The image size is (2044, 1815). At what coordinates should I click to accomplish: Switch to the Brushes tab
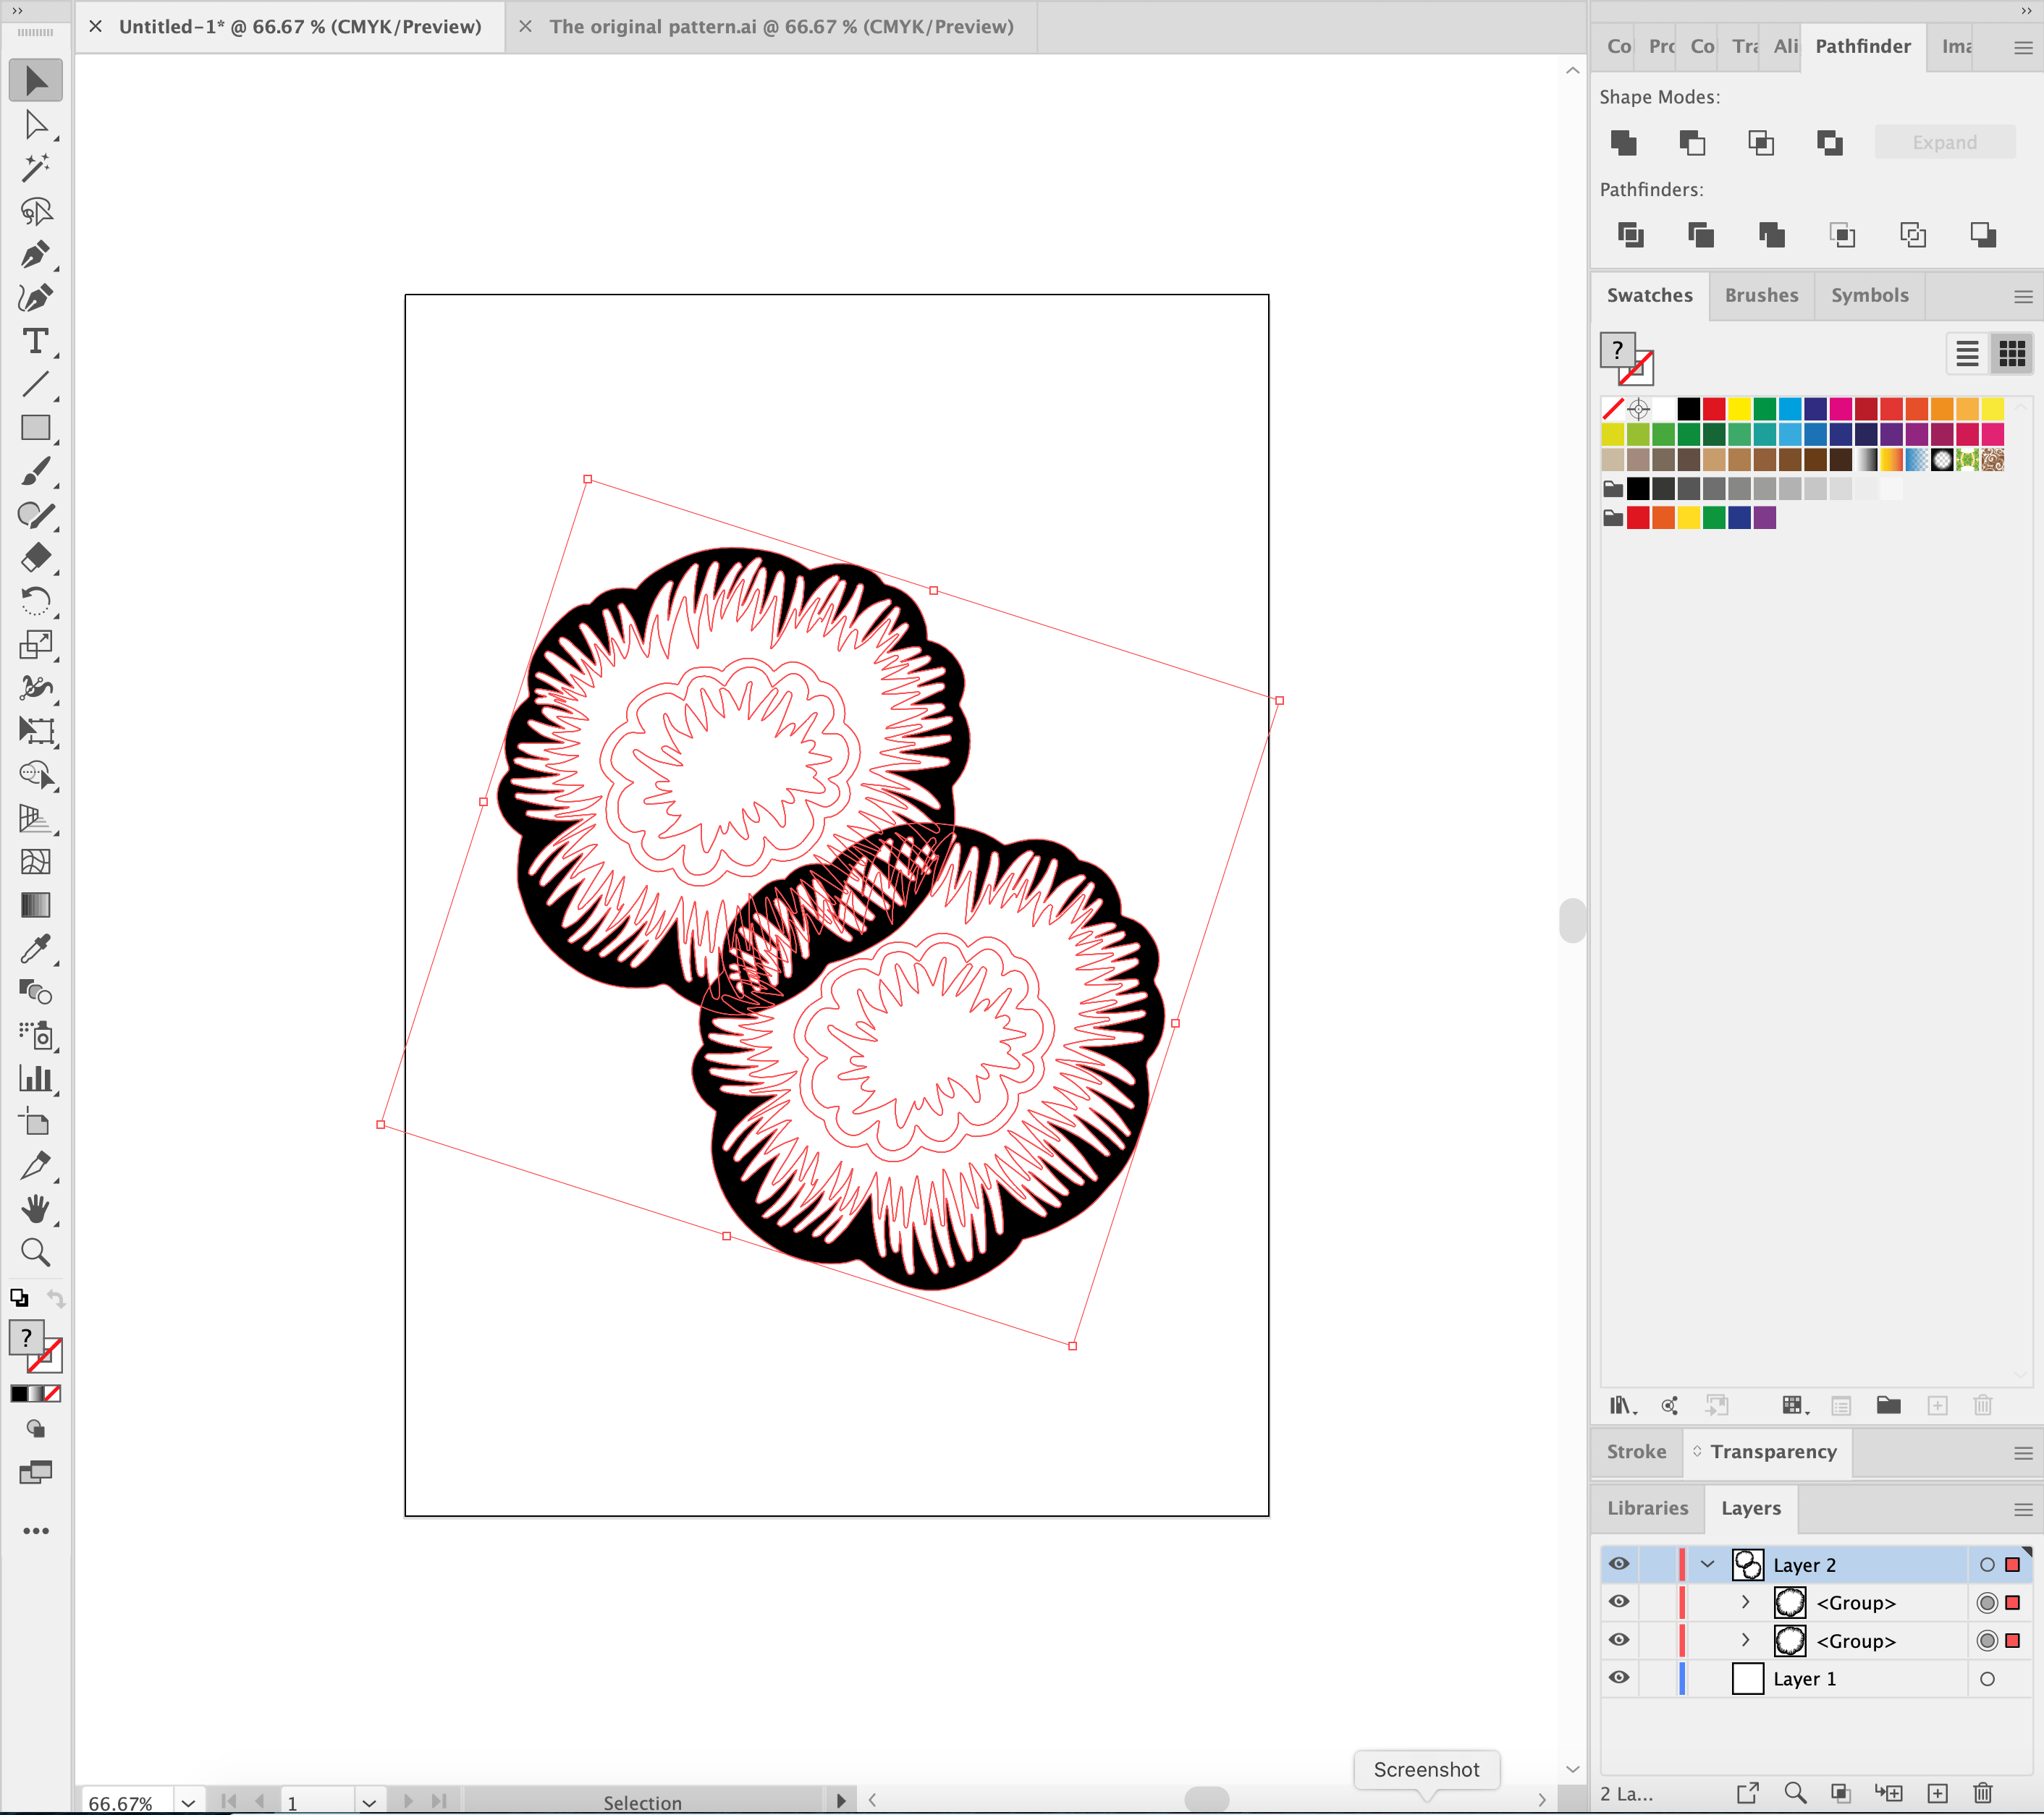(x=1761, y=295)
